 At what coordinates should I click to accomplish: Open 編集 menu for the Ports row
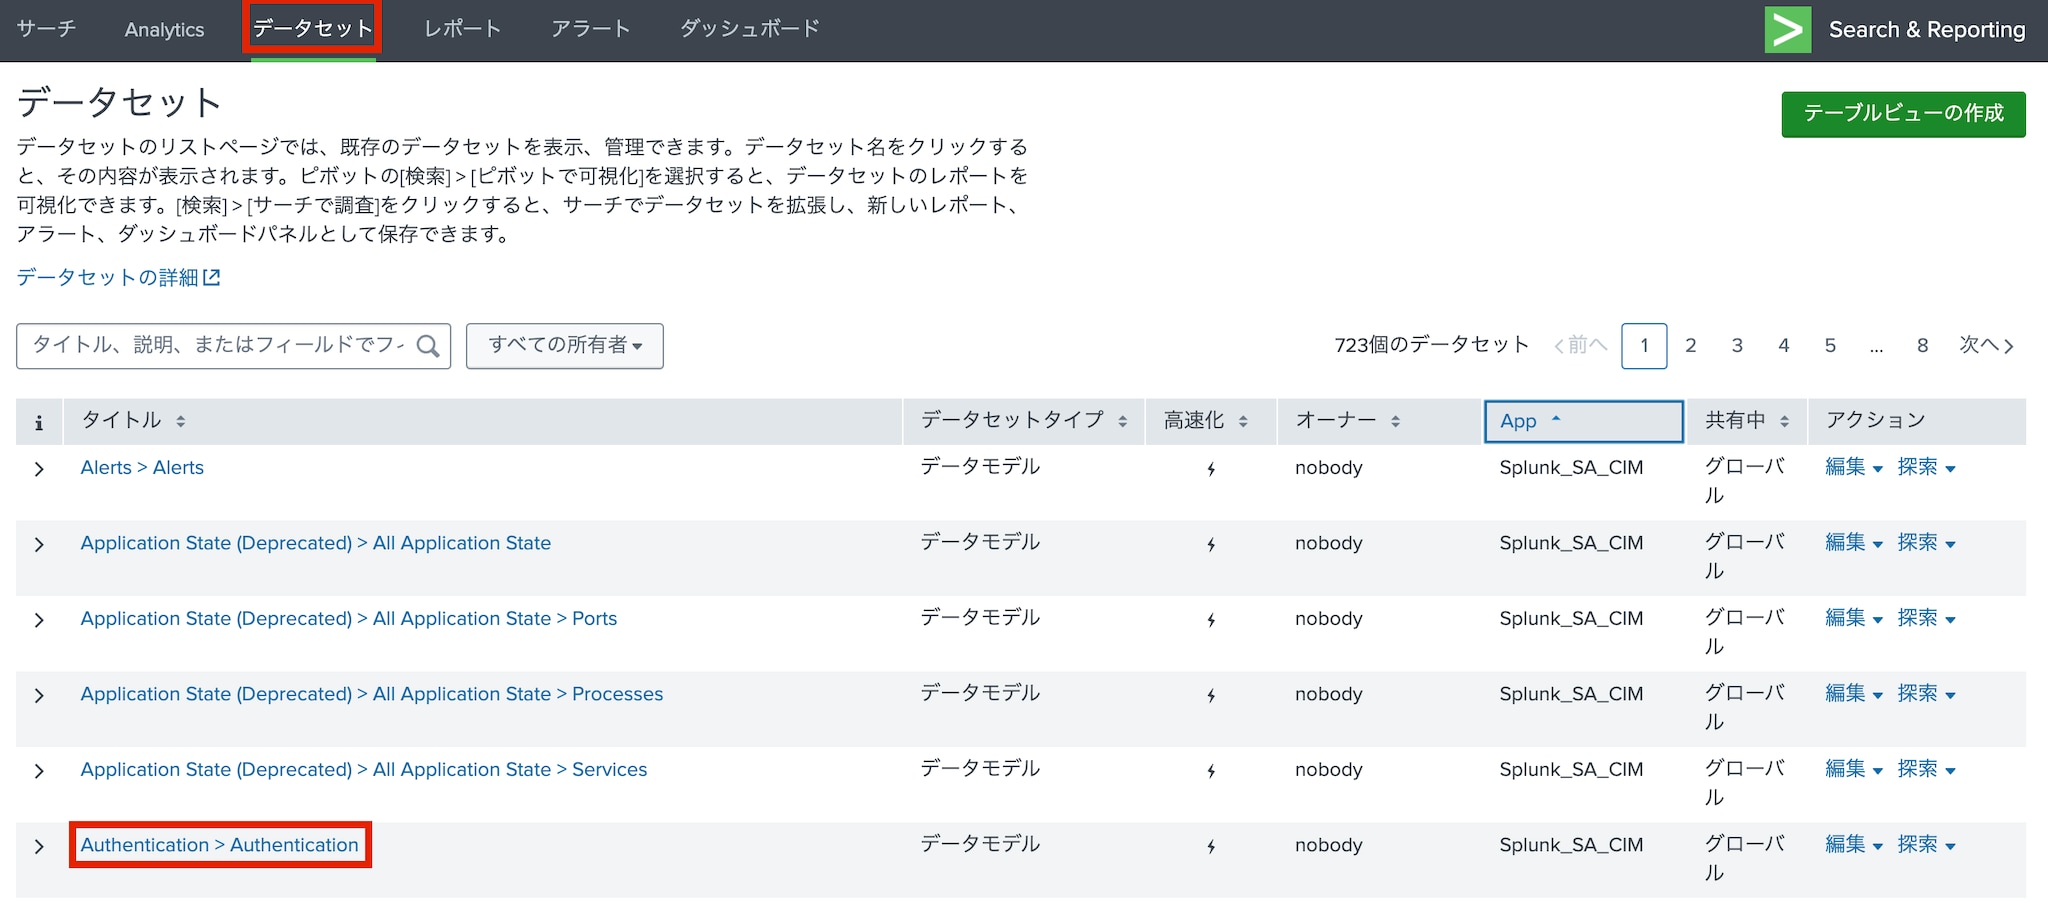click(1853, 618)
